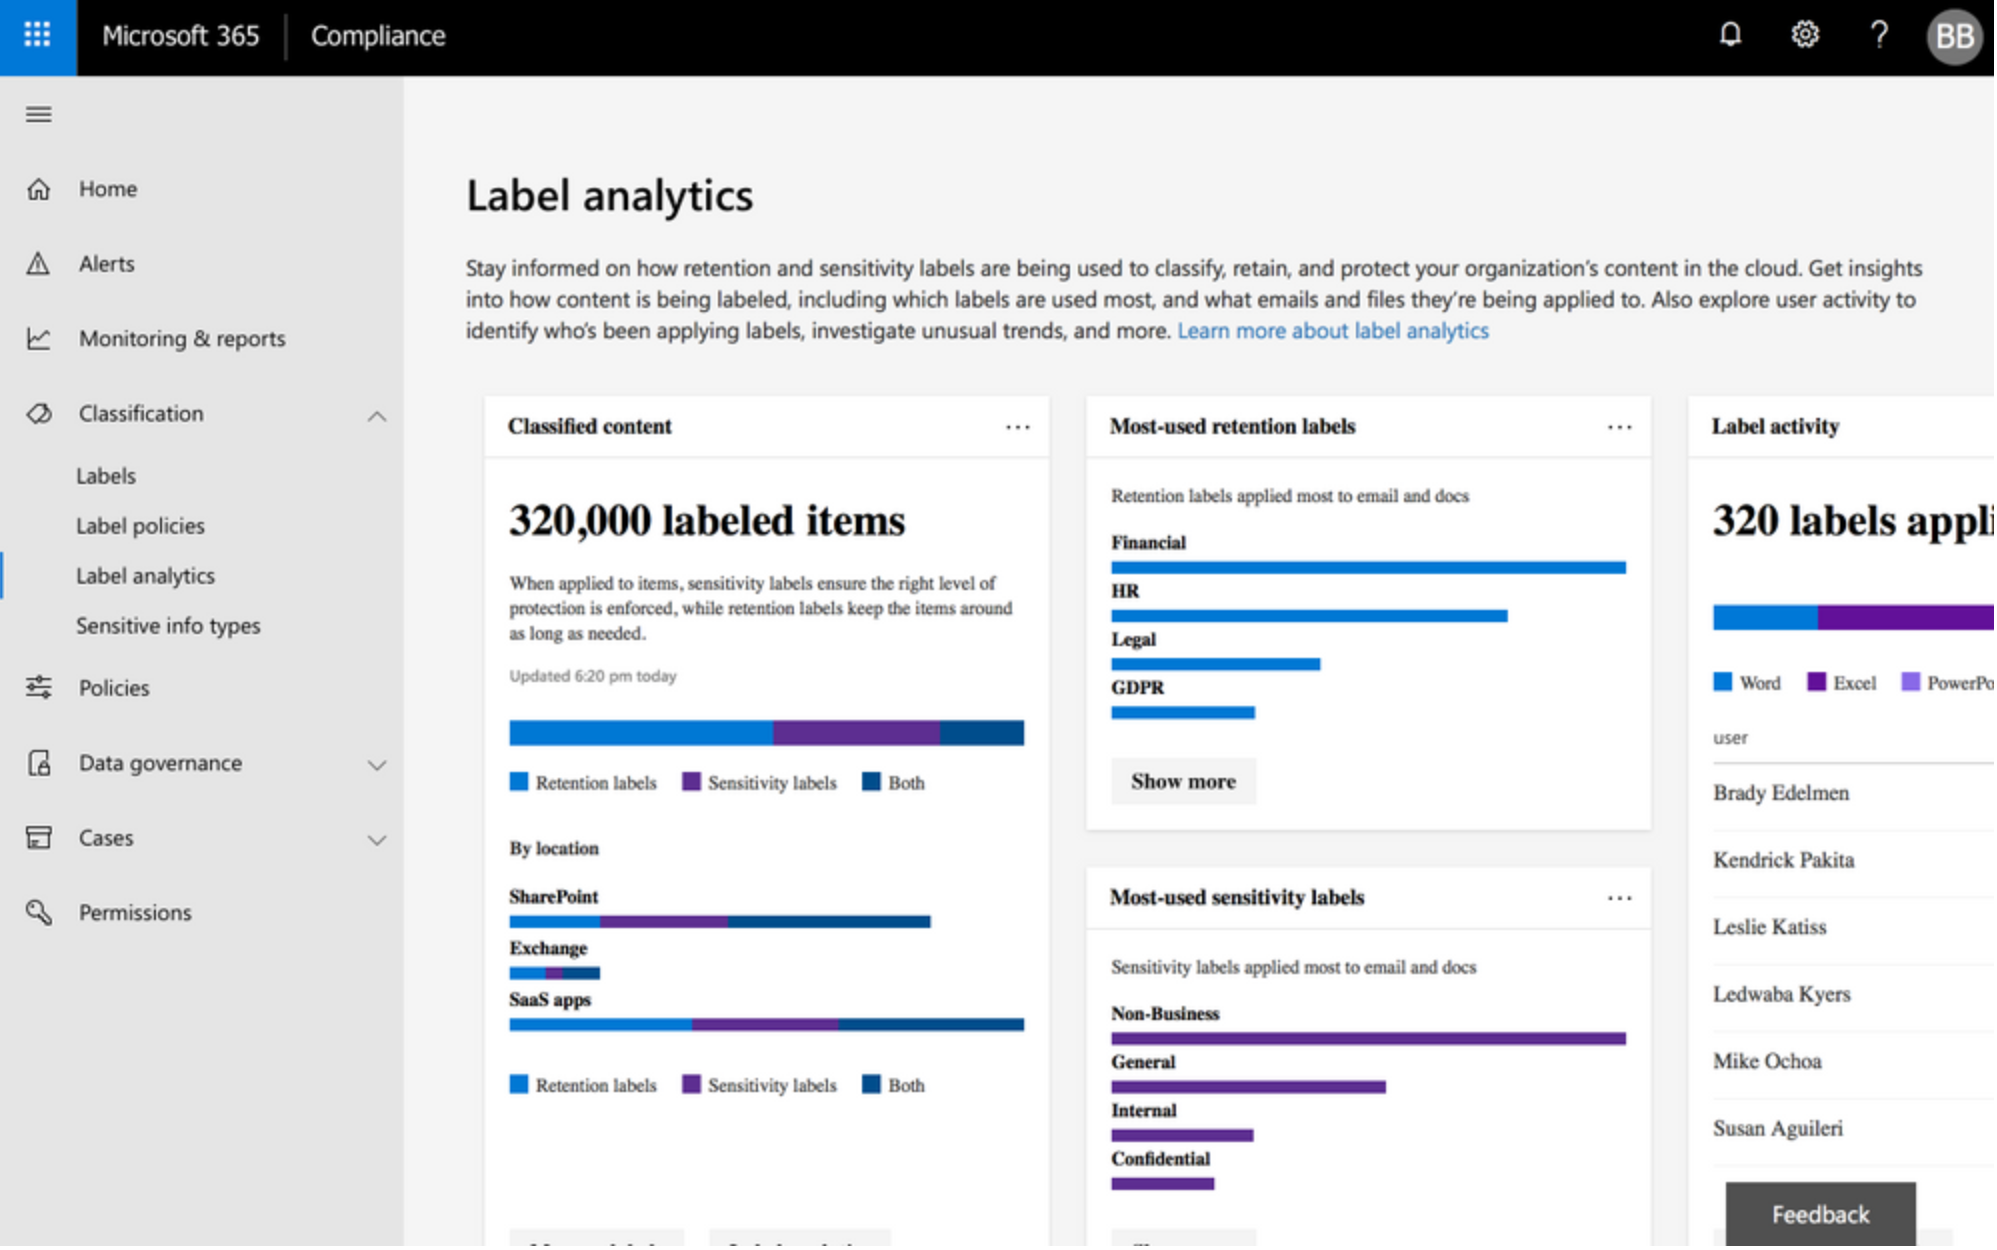Open Classified content card options menu
The height and width of the screenshot is (1250, 1997).
click(x=1019, y=427)
